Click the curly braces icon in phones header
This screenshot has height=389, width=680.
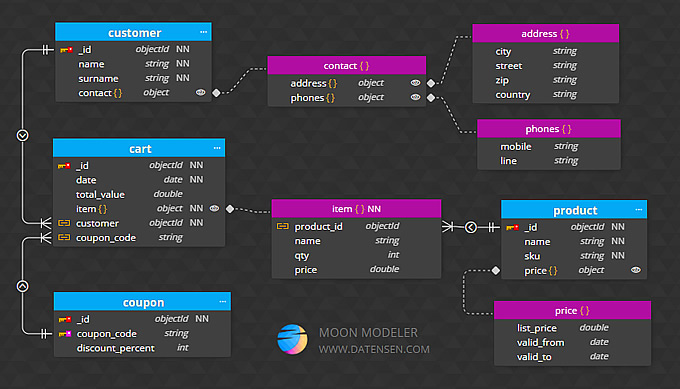point(566,129)
